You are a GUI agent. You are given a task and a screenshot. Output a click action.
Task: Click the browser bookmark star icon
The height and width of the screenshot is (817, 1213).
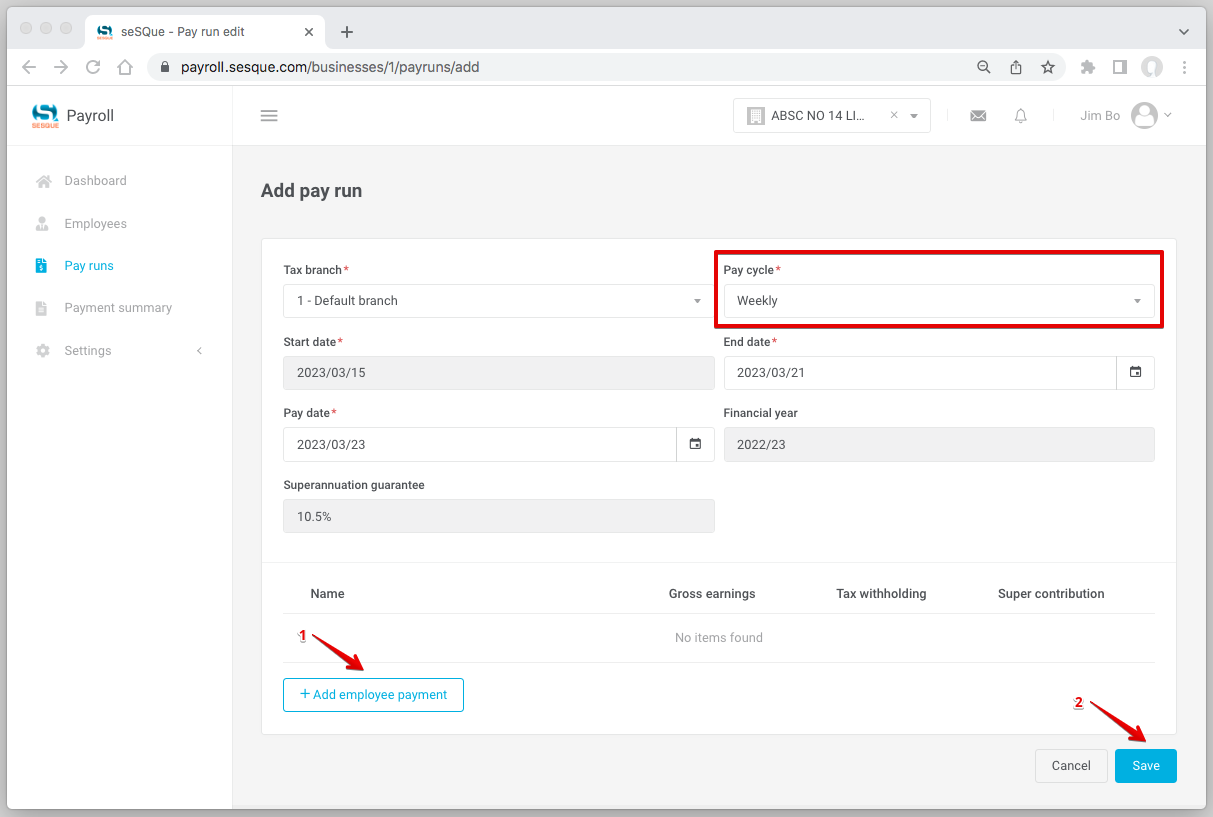[x=1047, y=67]
